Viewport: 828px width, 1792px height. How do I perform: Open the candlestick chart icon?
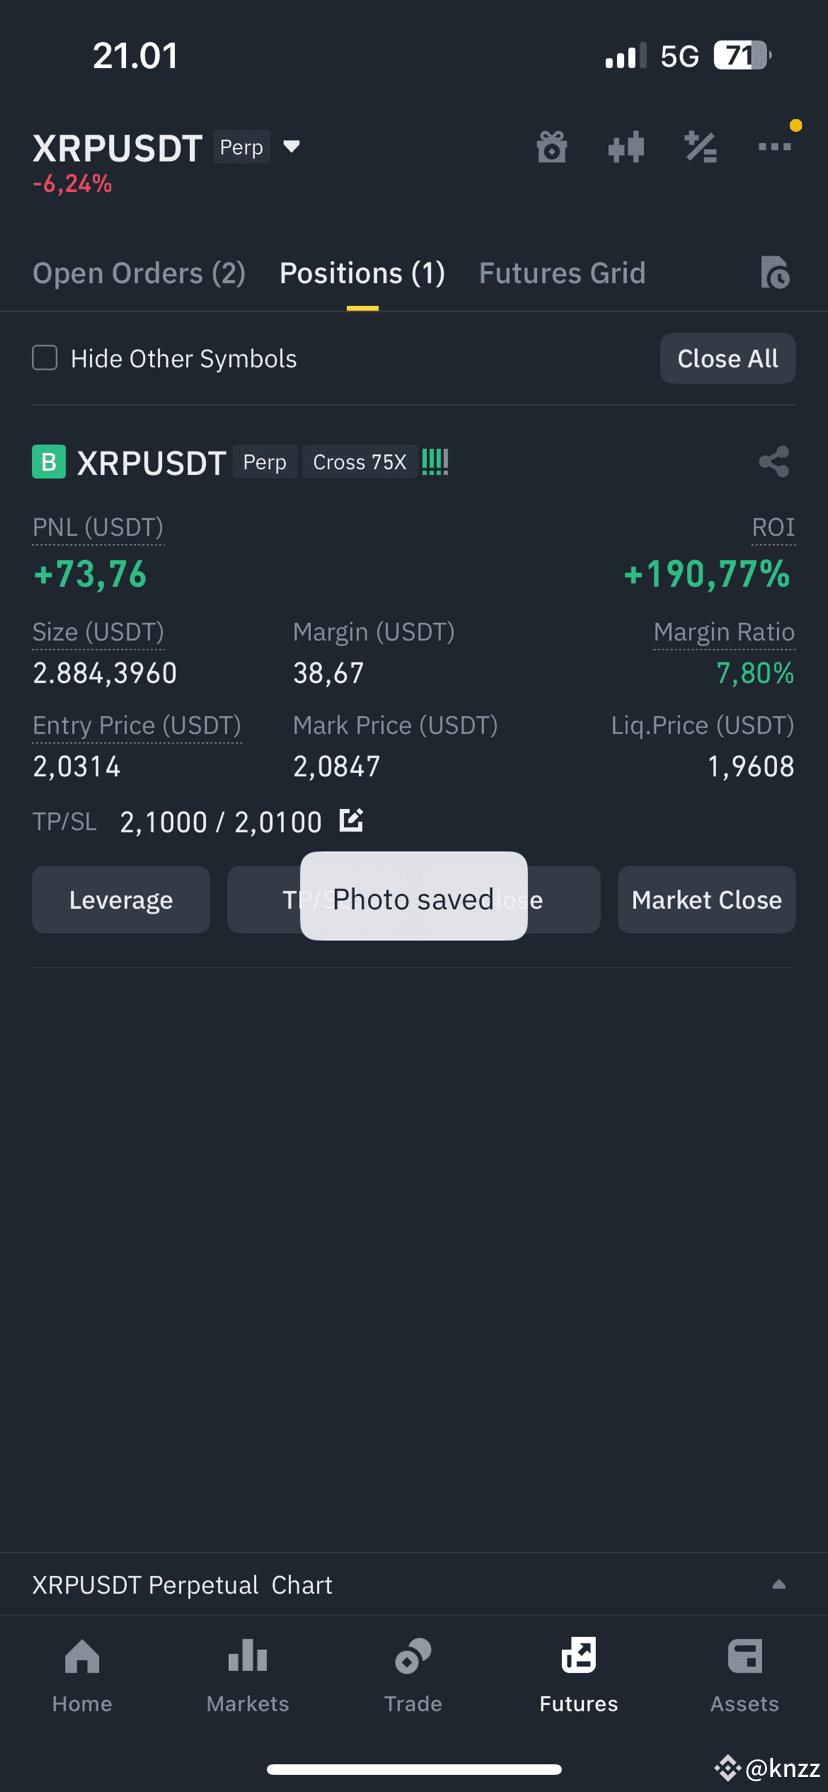(x=626, y=148)
